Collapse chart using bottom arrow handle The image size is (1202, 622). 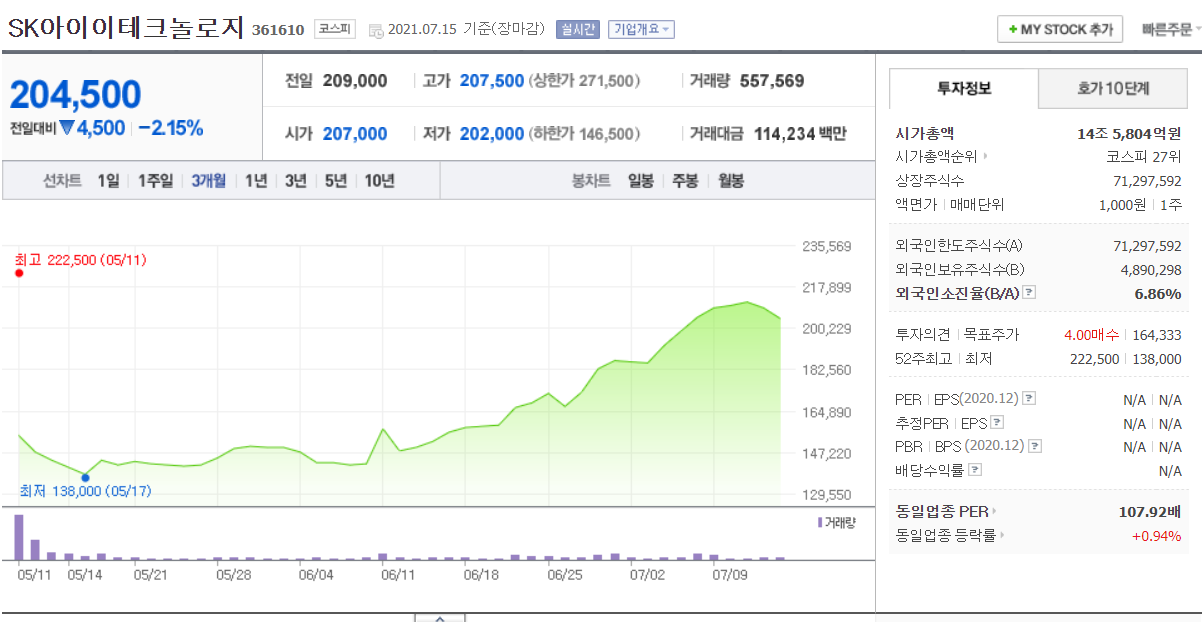(x=440, y=617)
